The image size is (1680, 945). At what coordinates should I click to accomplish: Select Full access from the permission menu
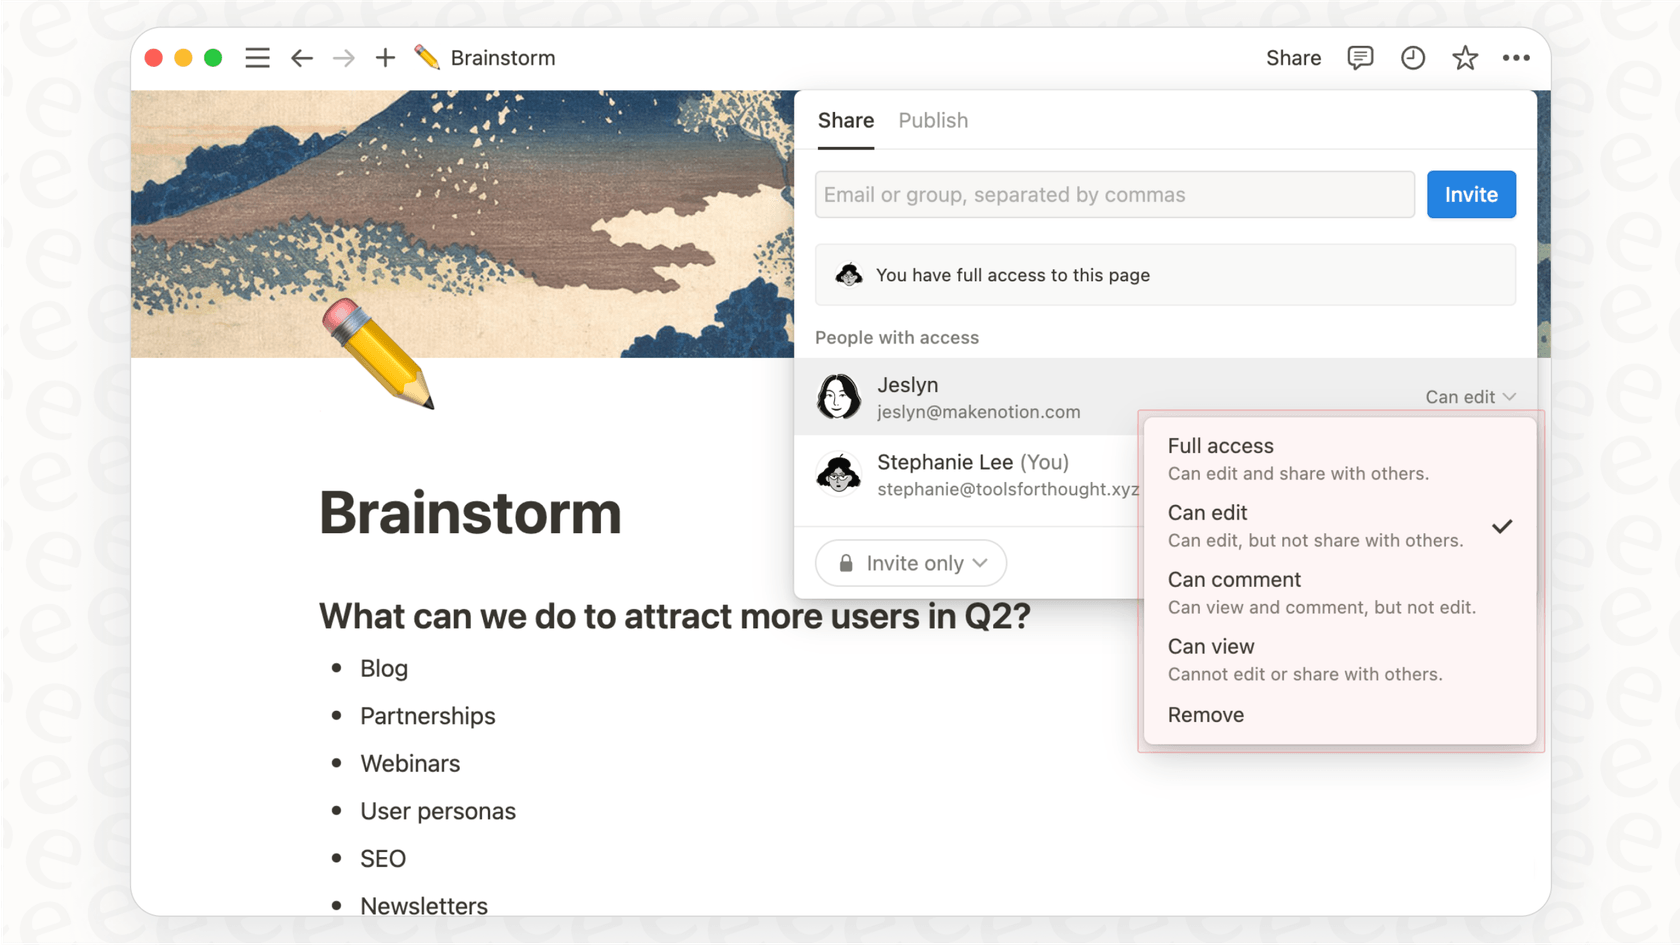[x=1220, y=446]
